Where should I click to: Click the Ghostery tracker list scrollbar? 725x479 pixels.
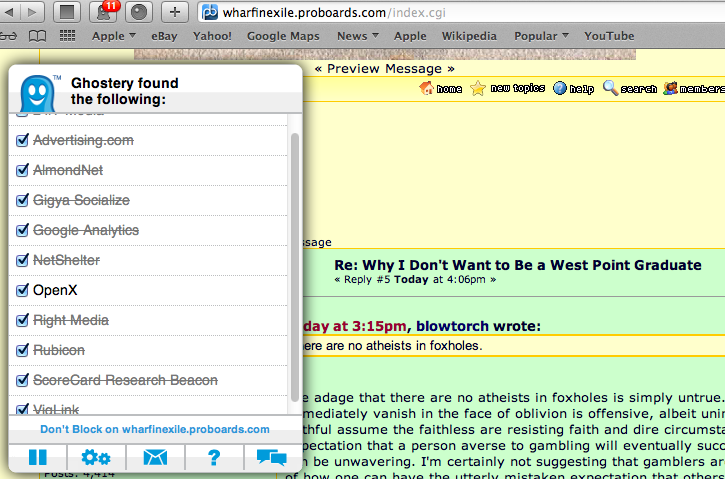click(x=294, y=260)
